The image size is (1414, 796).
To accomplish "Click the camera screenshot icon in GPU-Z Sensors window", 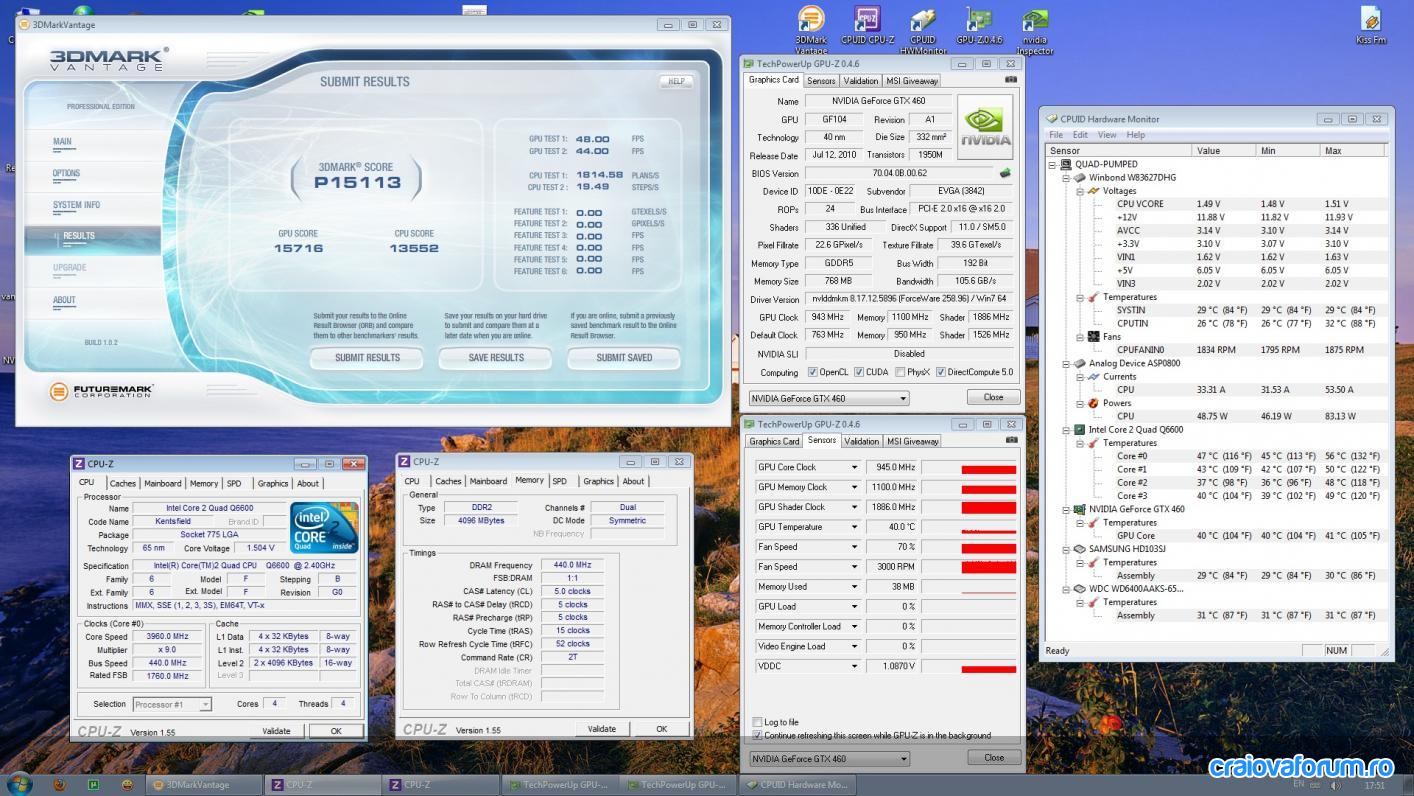I will (x=1010, y=440).
